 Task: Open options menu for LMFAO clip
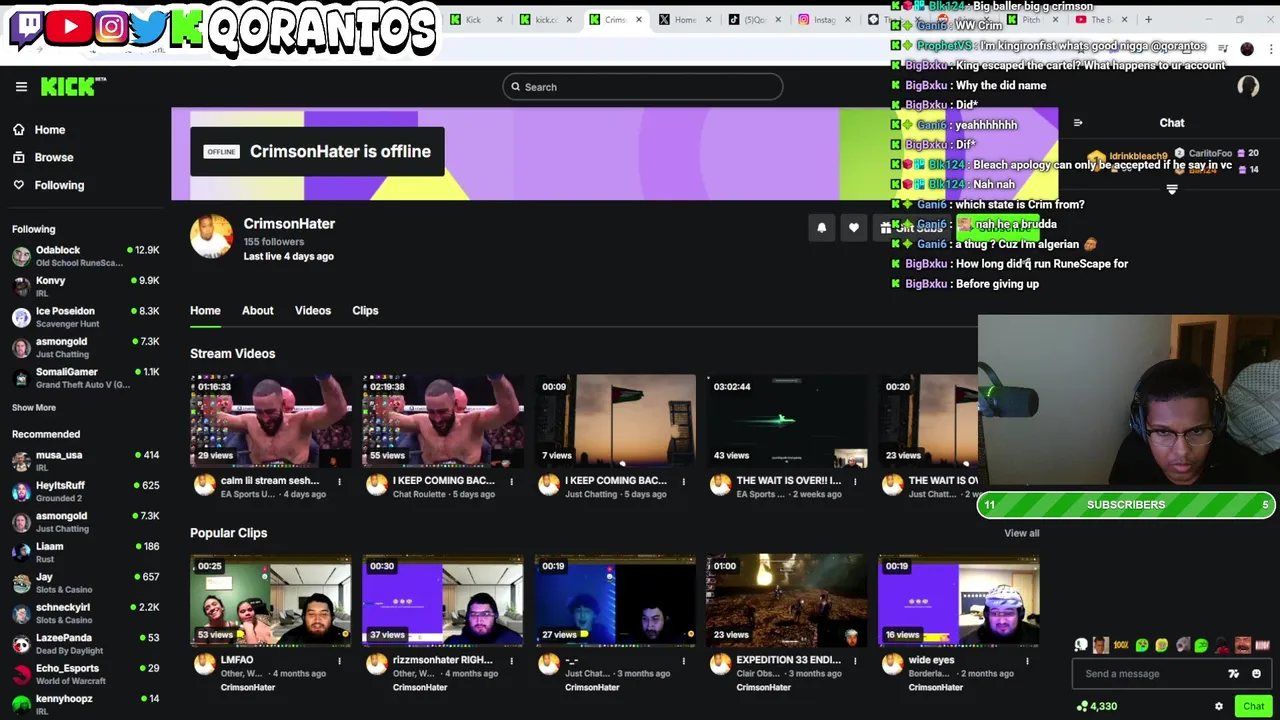339,661
